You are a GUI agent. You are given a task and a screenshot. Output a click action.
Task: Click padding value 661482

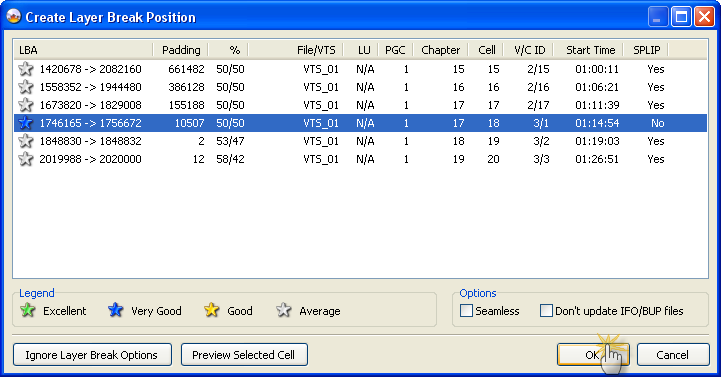(186, 69)
